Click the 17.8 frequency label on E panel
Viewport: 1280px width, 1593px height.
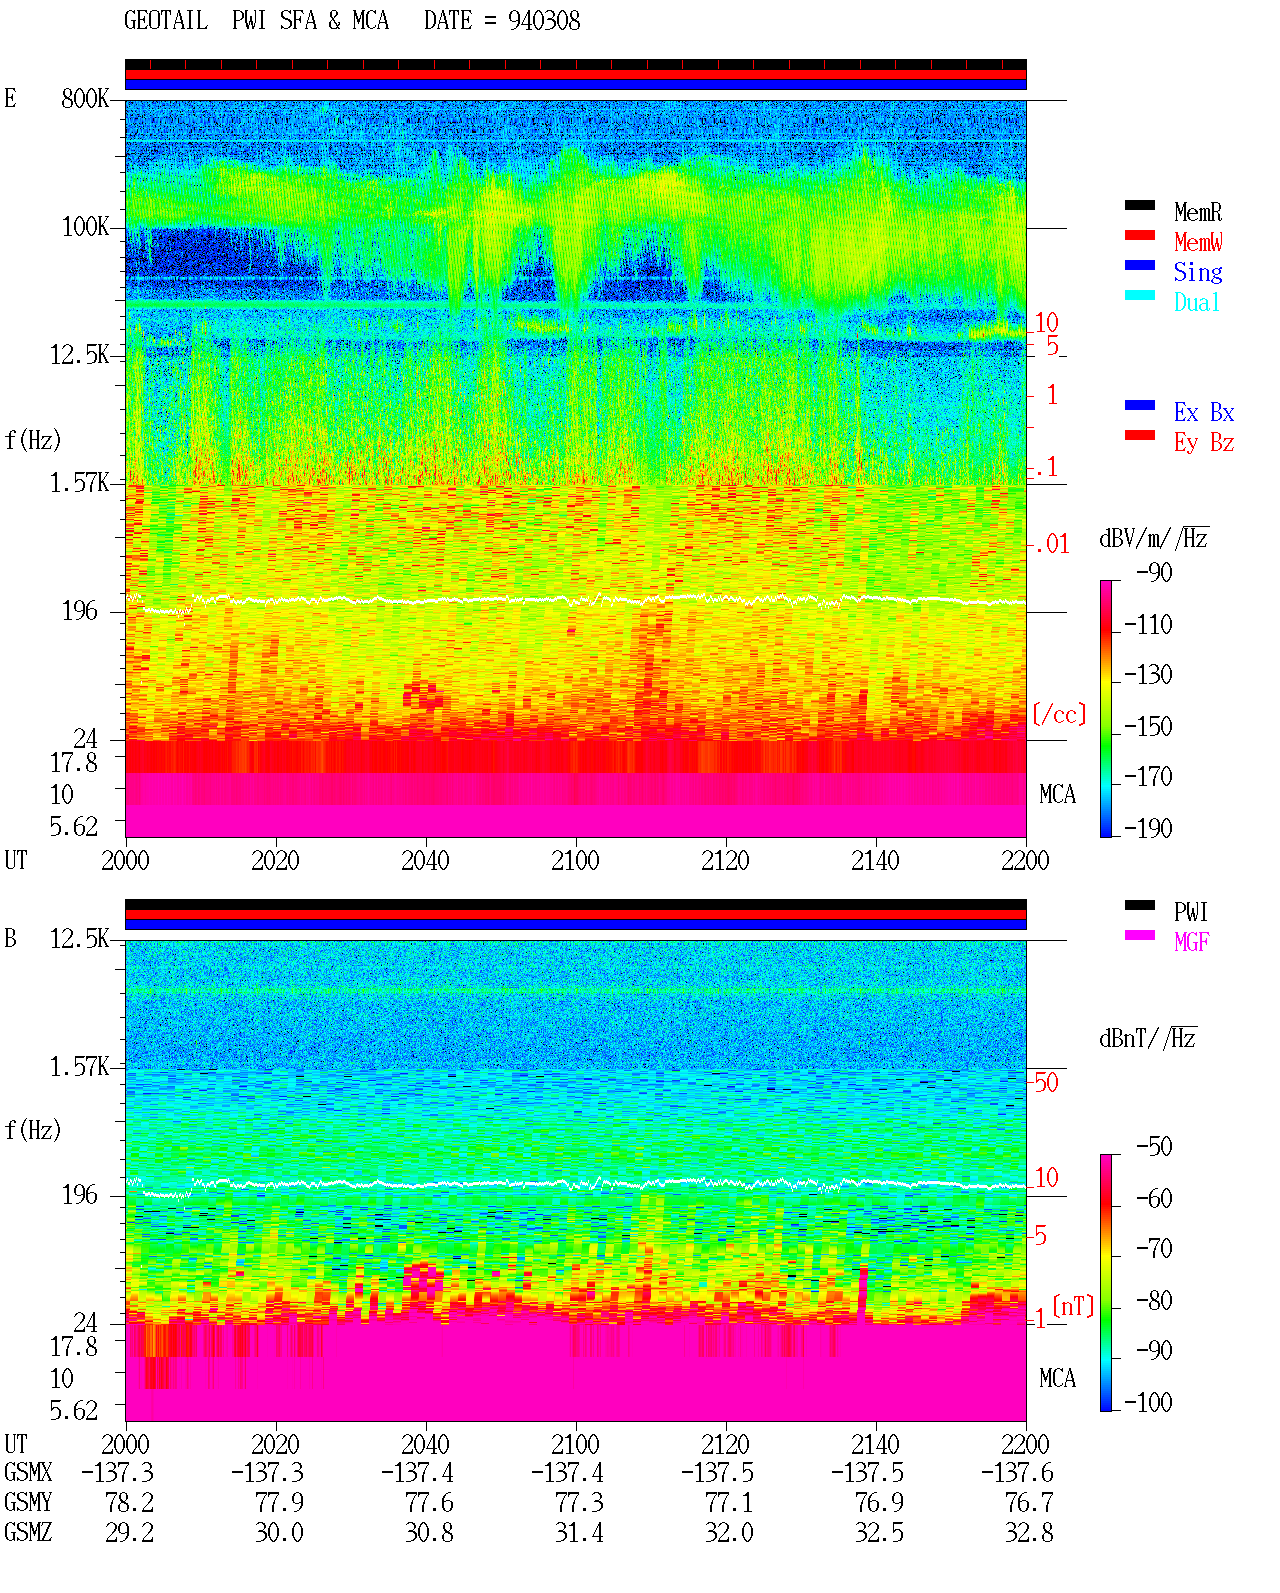point(75,763)
